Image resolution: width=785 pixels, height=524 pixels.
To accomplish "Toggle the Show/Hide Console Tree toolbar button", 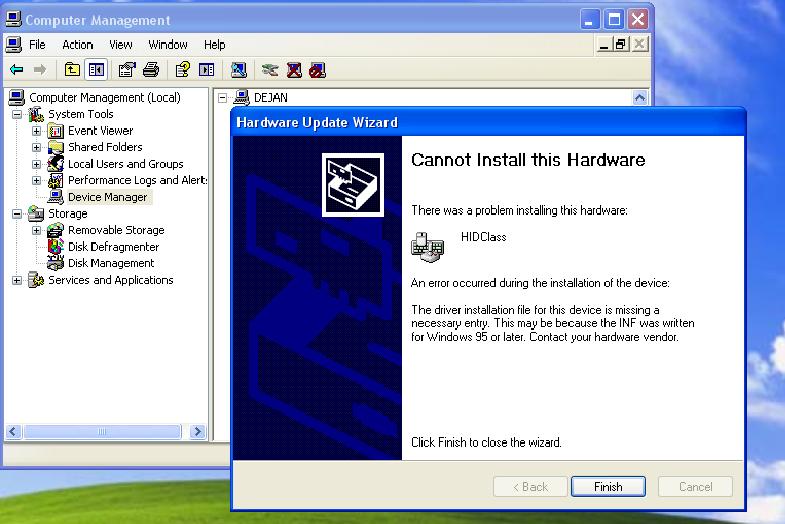I will tap(96, 70).
